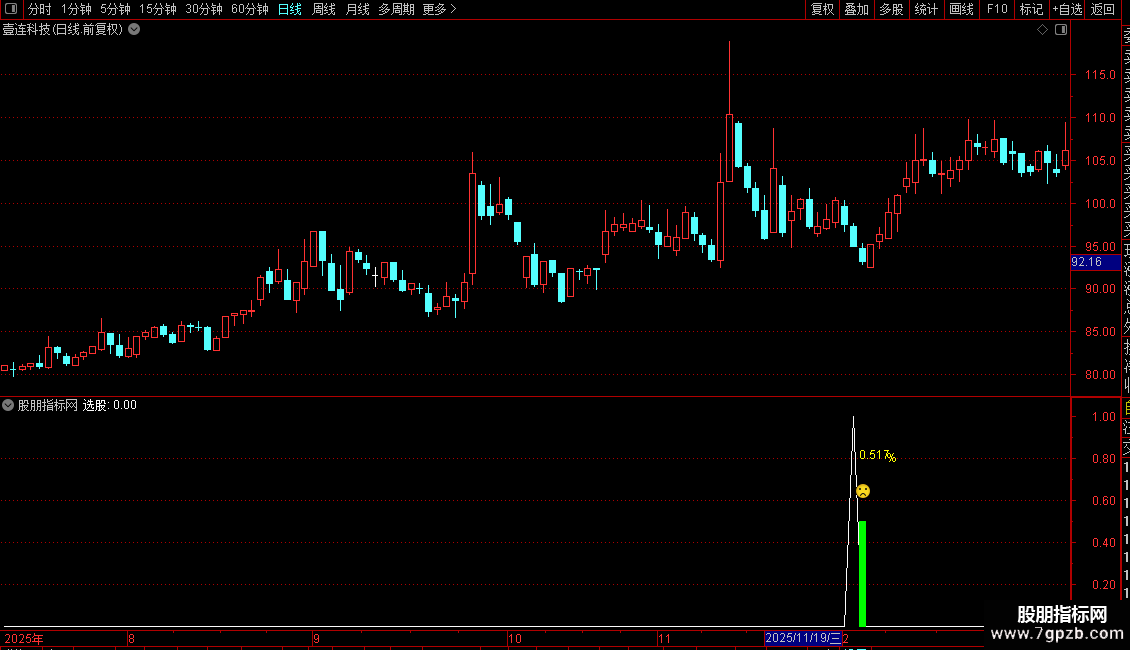Viewport: 1130px width, 650px height.
Task: Click the 100.0 price axis label
Action: point(1100,204)
